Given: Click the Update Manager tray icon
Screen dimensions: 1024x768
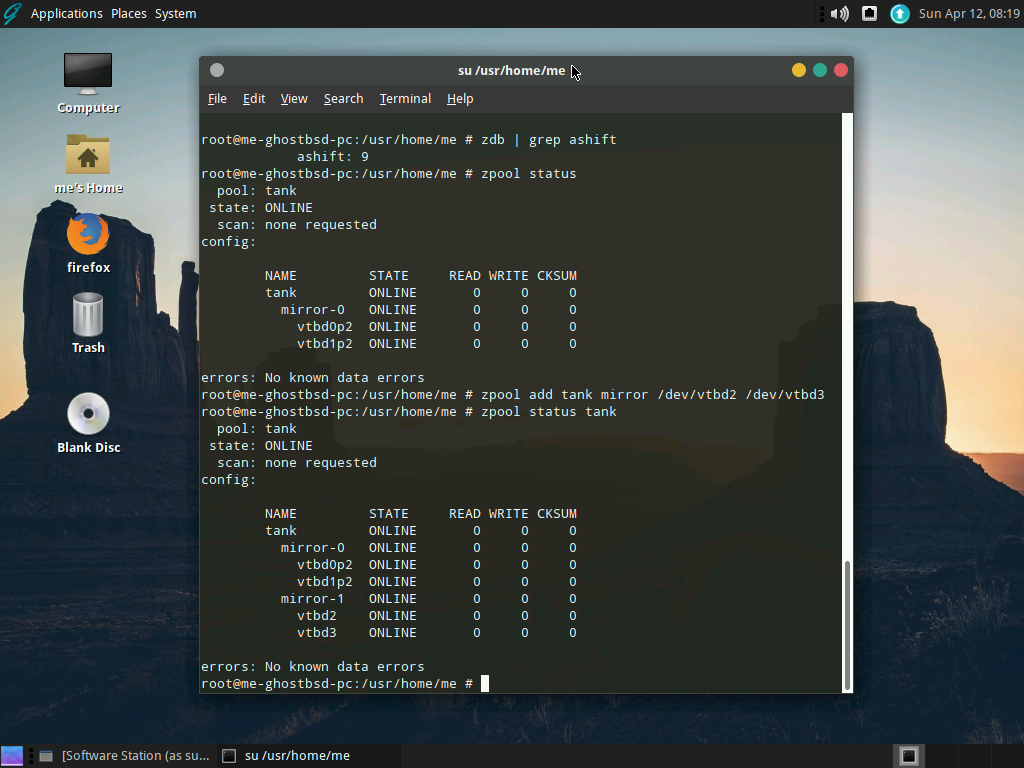Looking at the screenshot, I should 898,13.
